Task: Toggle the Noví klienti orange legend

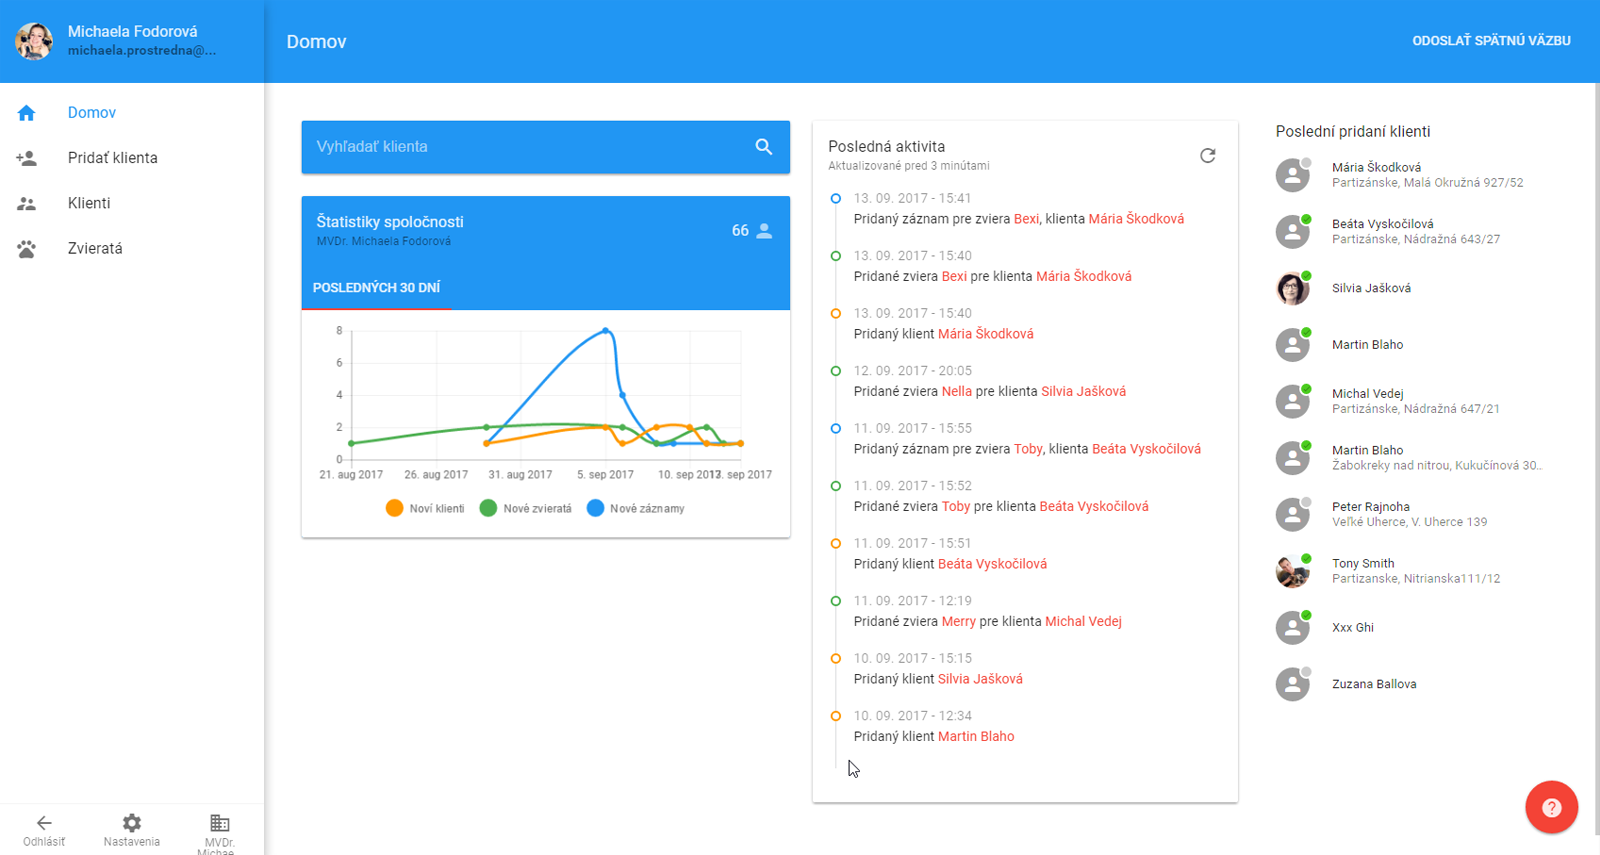Action: (x=425, y=508)
